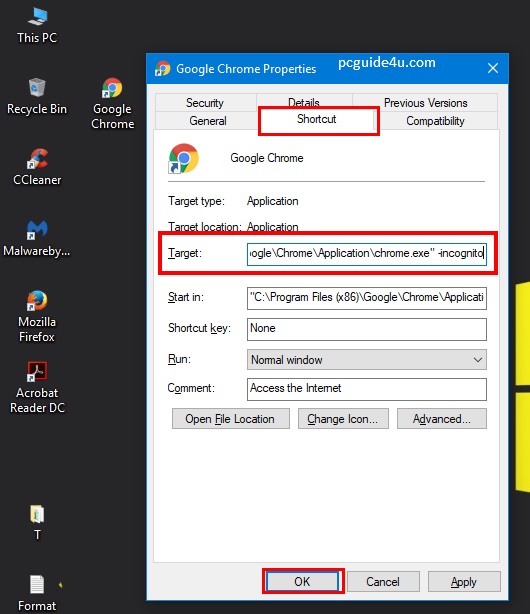Screen dimensions: 530x614
Task: Select the This PC desktop icon
Action: [37, 25]
